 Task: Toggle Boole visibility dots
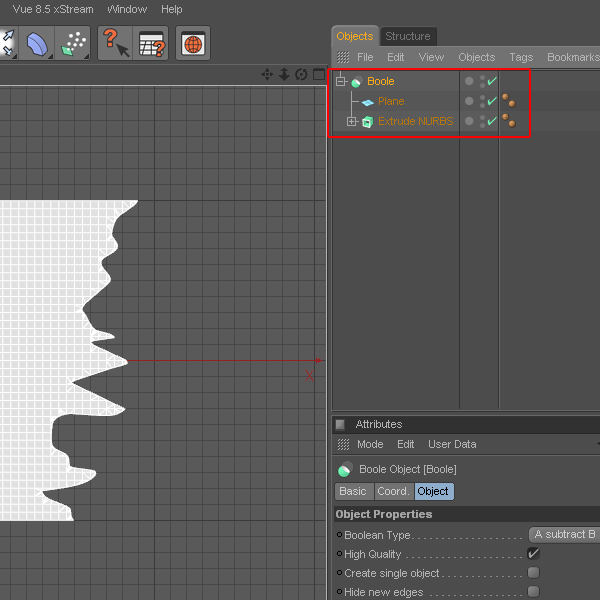click(482, 81)
